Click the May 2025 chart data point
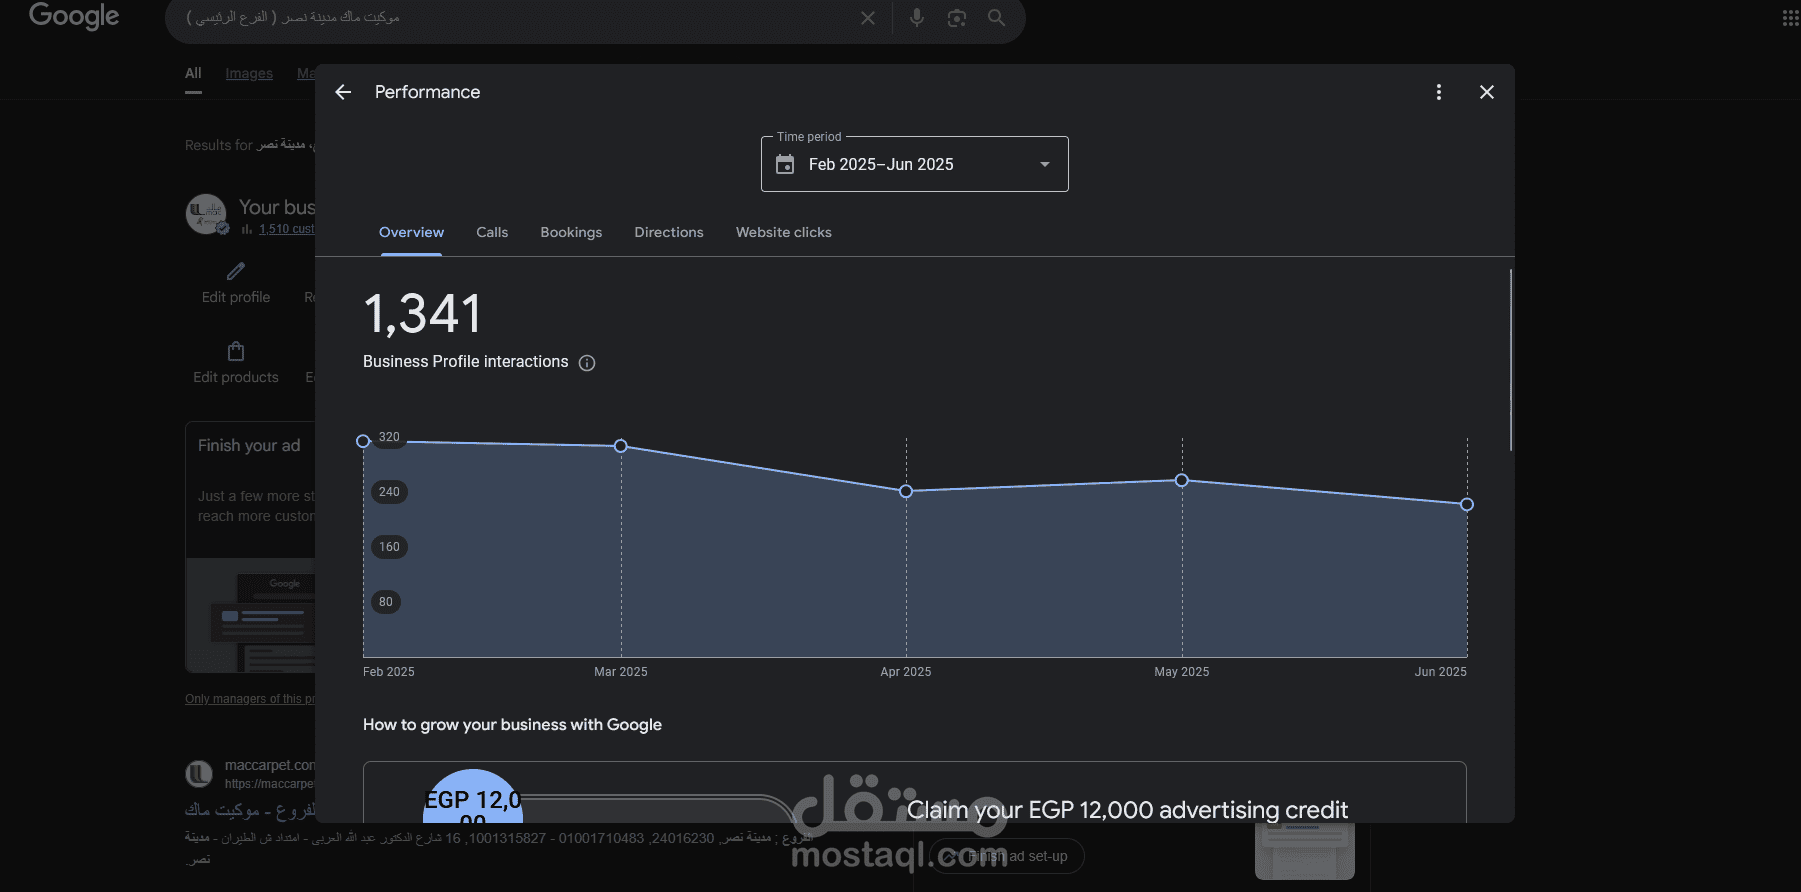 [x=1182, y=481]
